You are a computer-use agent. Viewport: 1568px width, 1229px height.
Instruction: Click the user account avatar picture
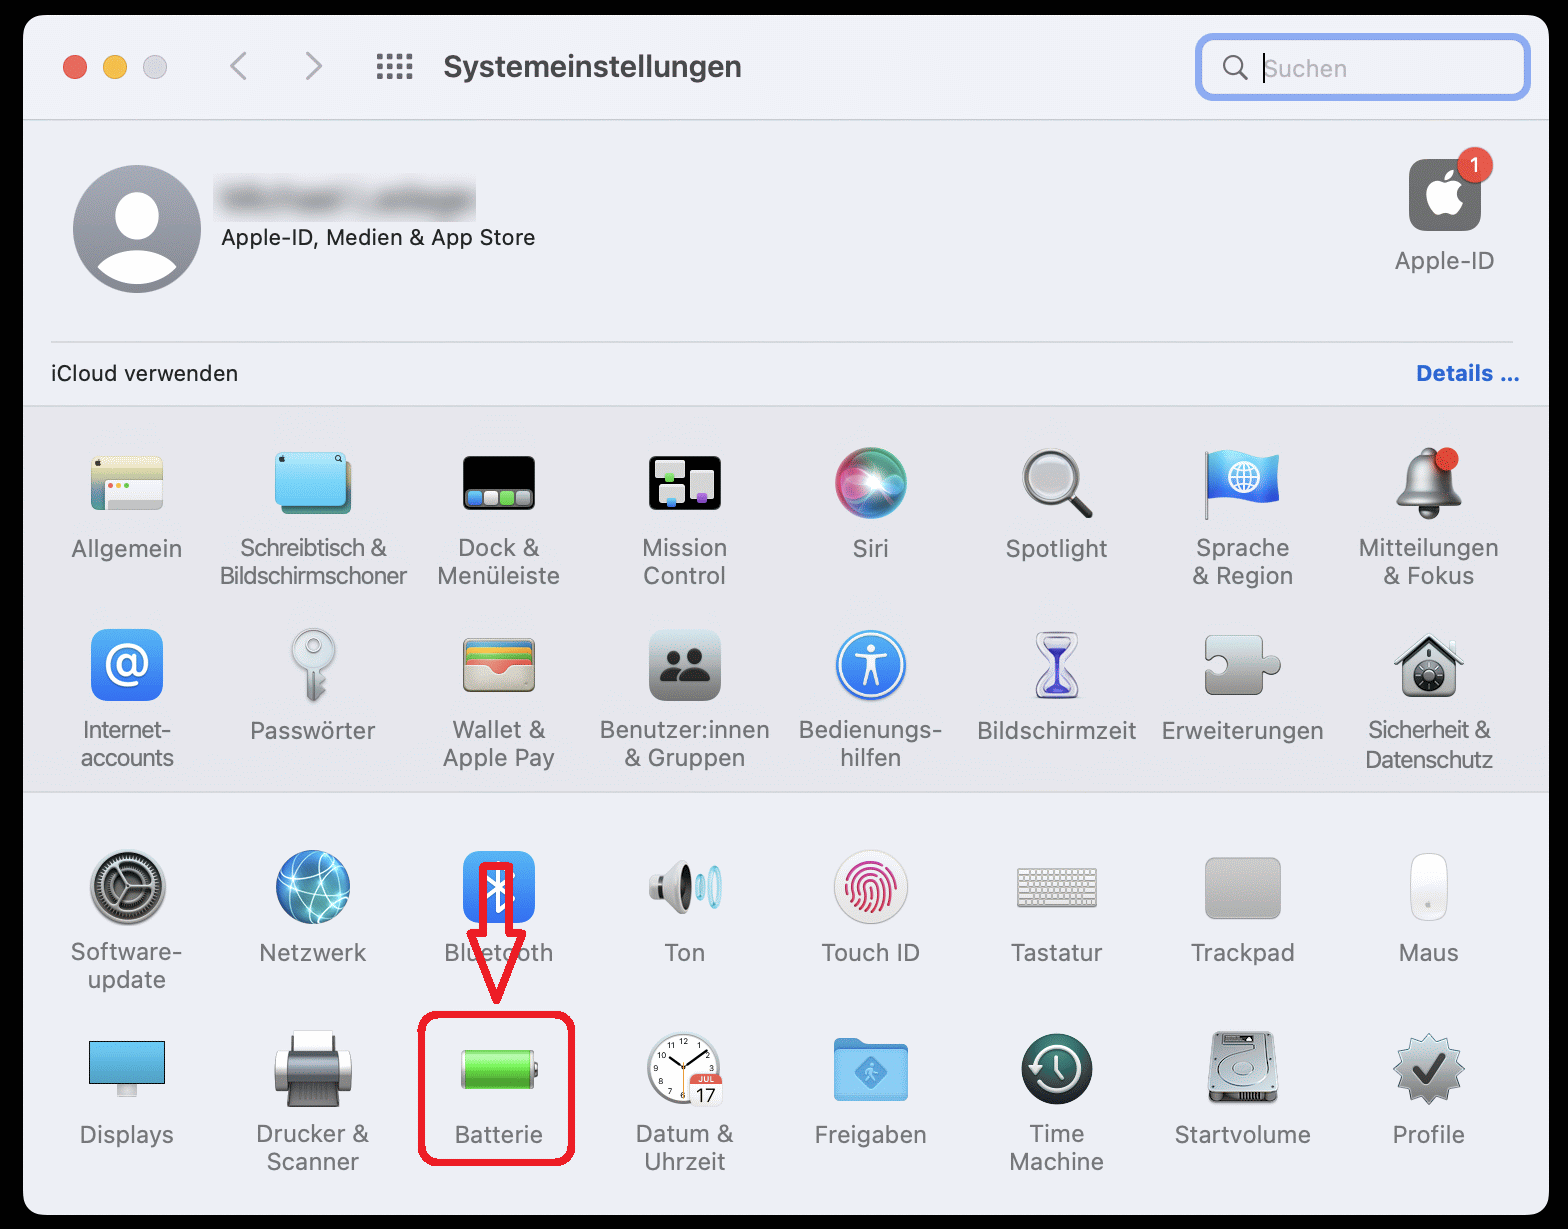pos(137,229)
